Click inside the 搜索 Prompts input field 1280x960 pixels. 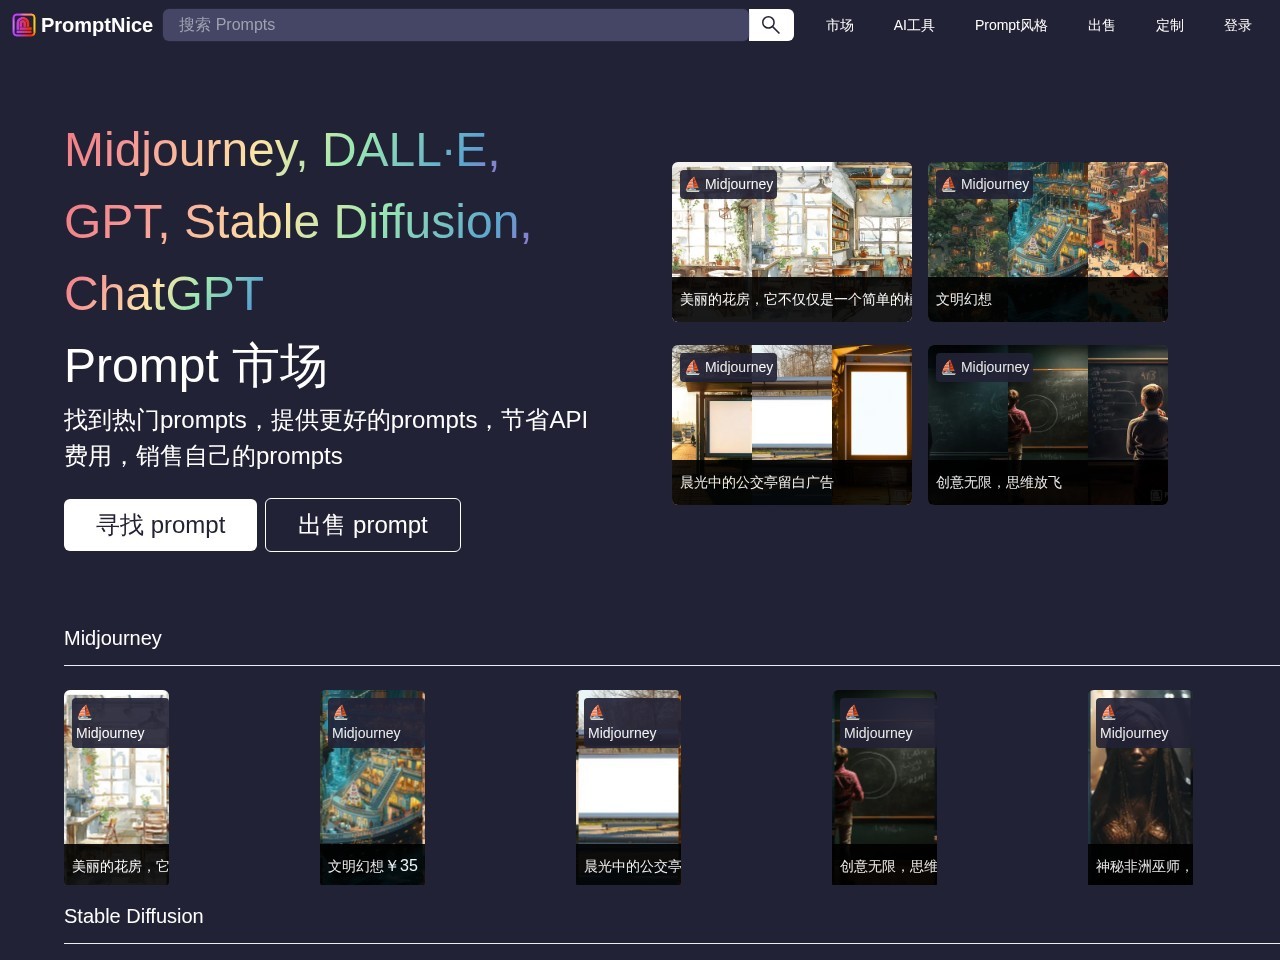[x=455, y=24]
